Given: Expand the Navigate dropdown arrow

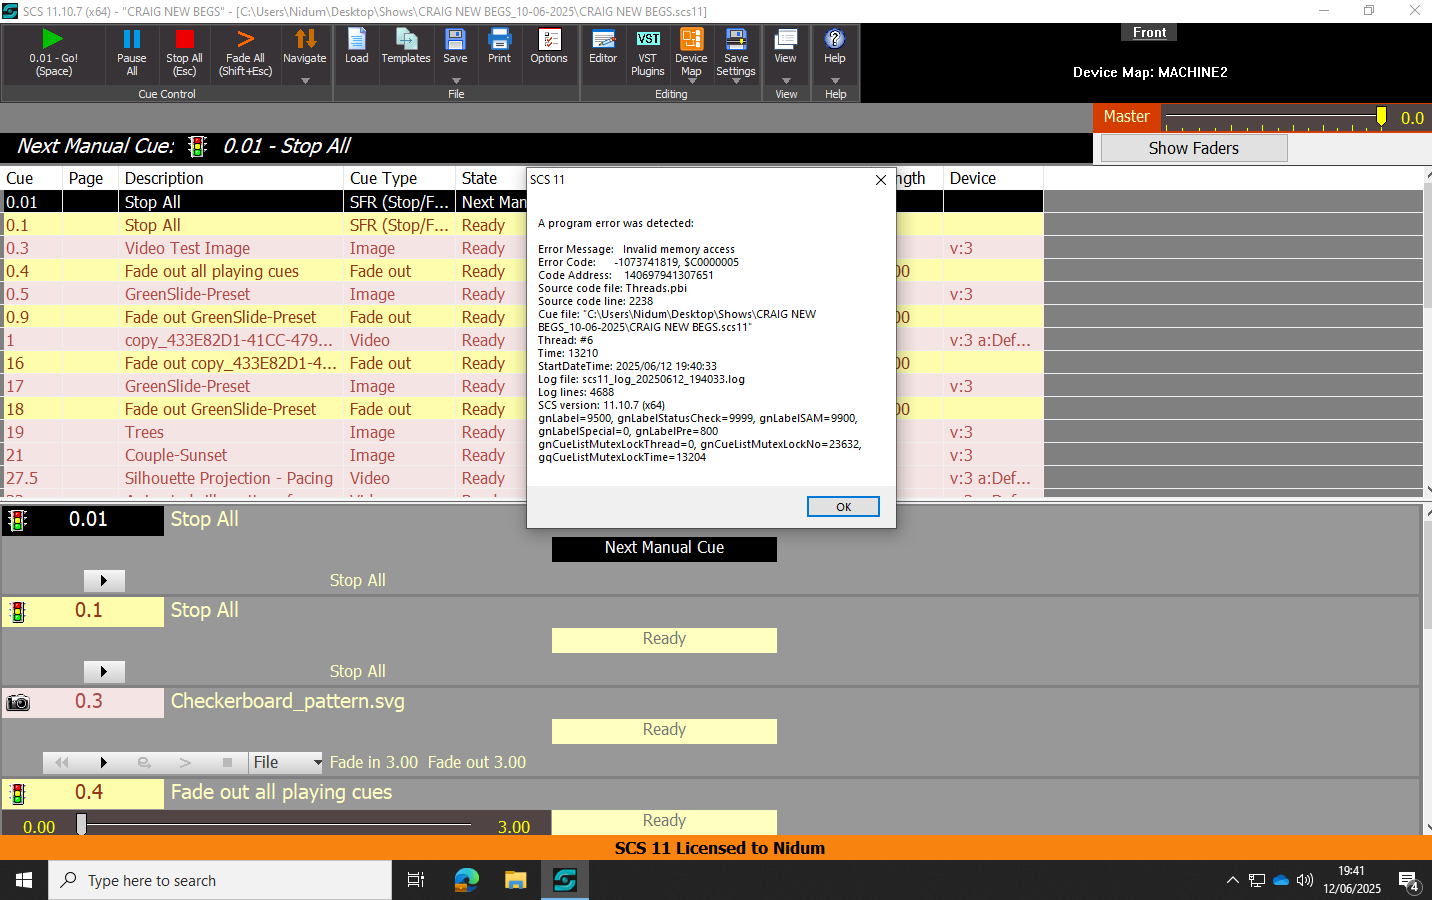Looking at the screenshot, I should [x=305, y=80].
